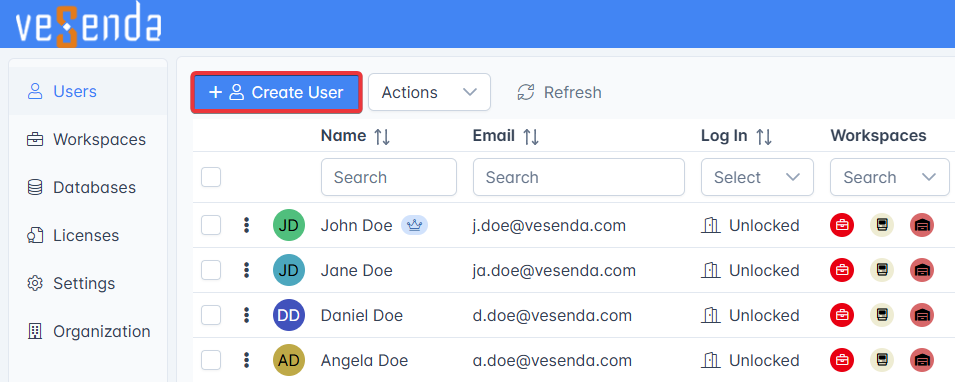The image size is (955, 382).
Task: Open the Actions dropdown
Action: coord(429,92)
